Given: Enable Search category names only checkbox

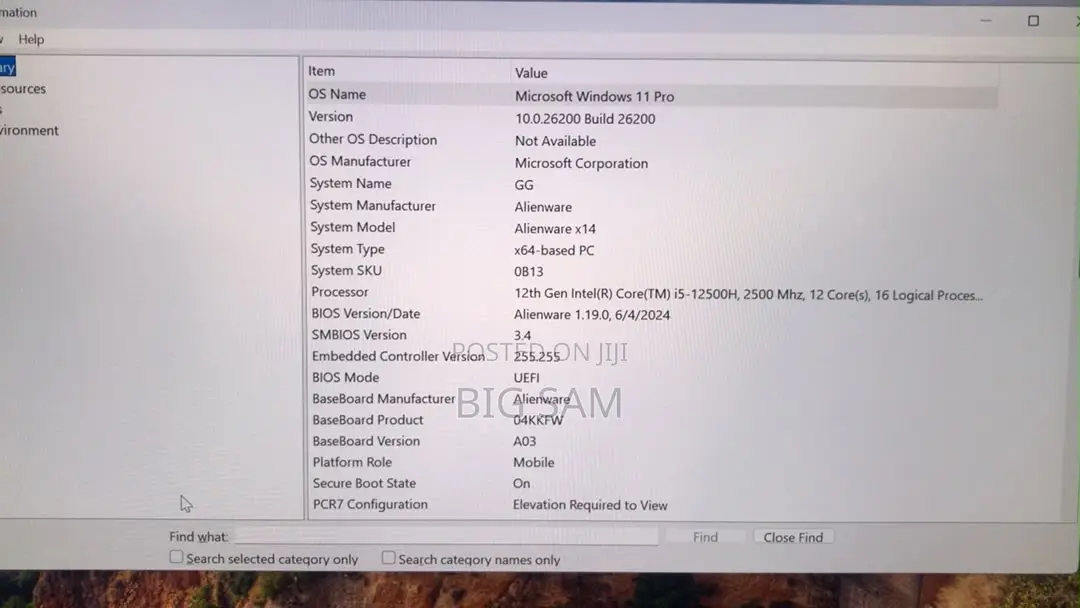Looking at the screenshot, I should pyautogui.click(x=388, y=558).
